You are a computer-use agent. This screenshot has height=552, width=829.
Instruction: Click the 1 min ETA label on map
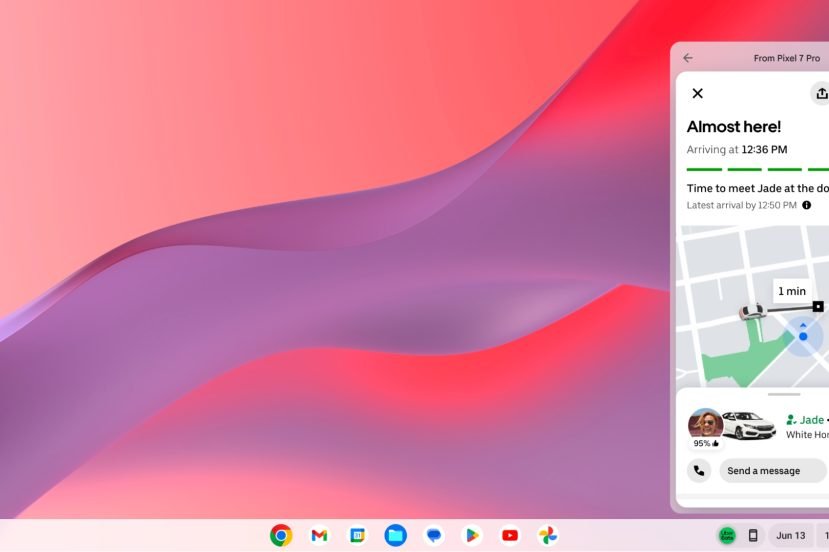pos(791,291)
